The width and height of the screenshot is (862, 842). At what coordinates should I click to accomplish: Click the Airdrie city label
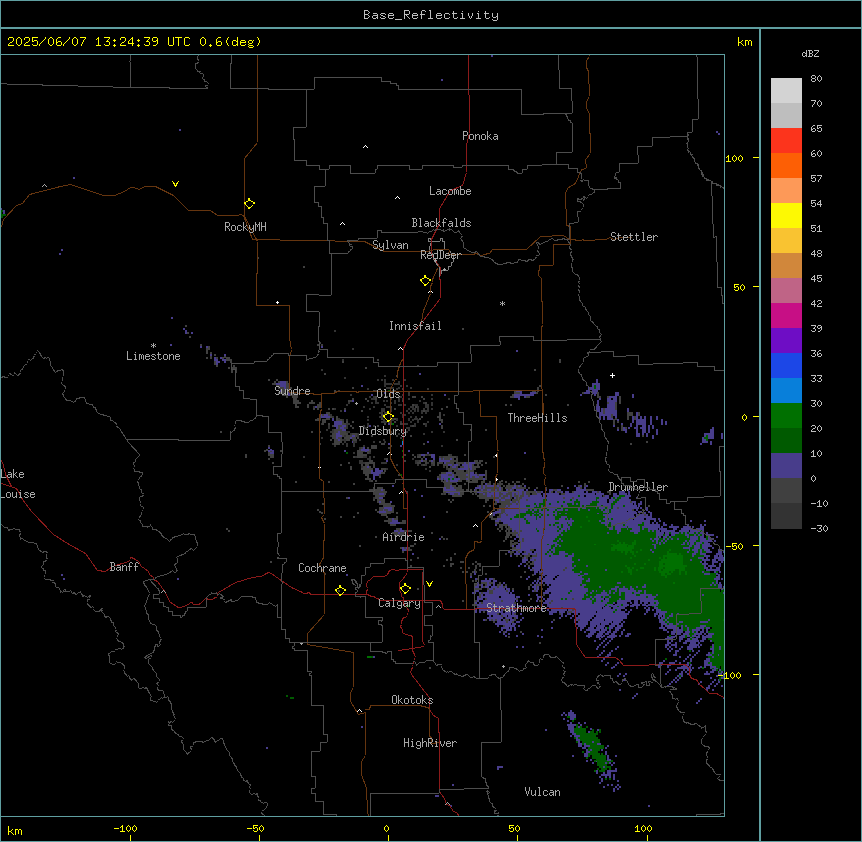(x=404, y=537)
